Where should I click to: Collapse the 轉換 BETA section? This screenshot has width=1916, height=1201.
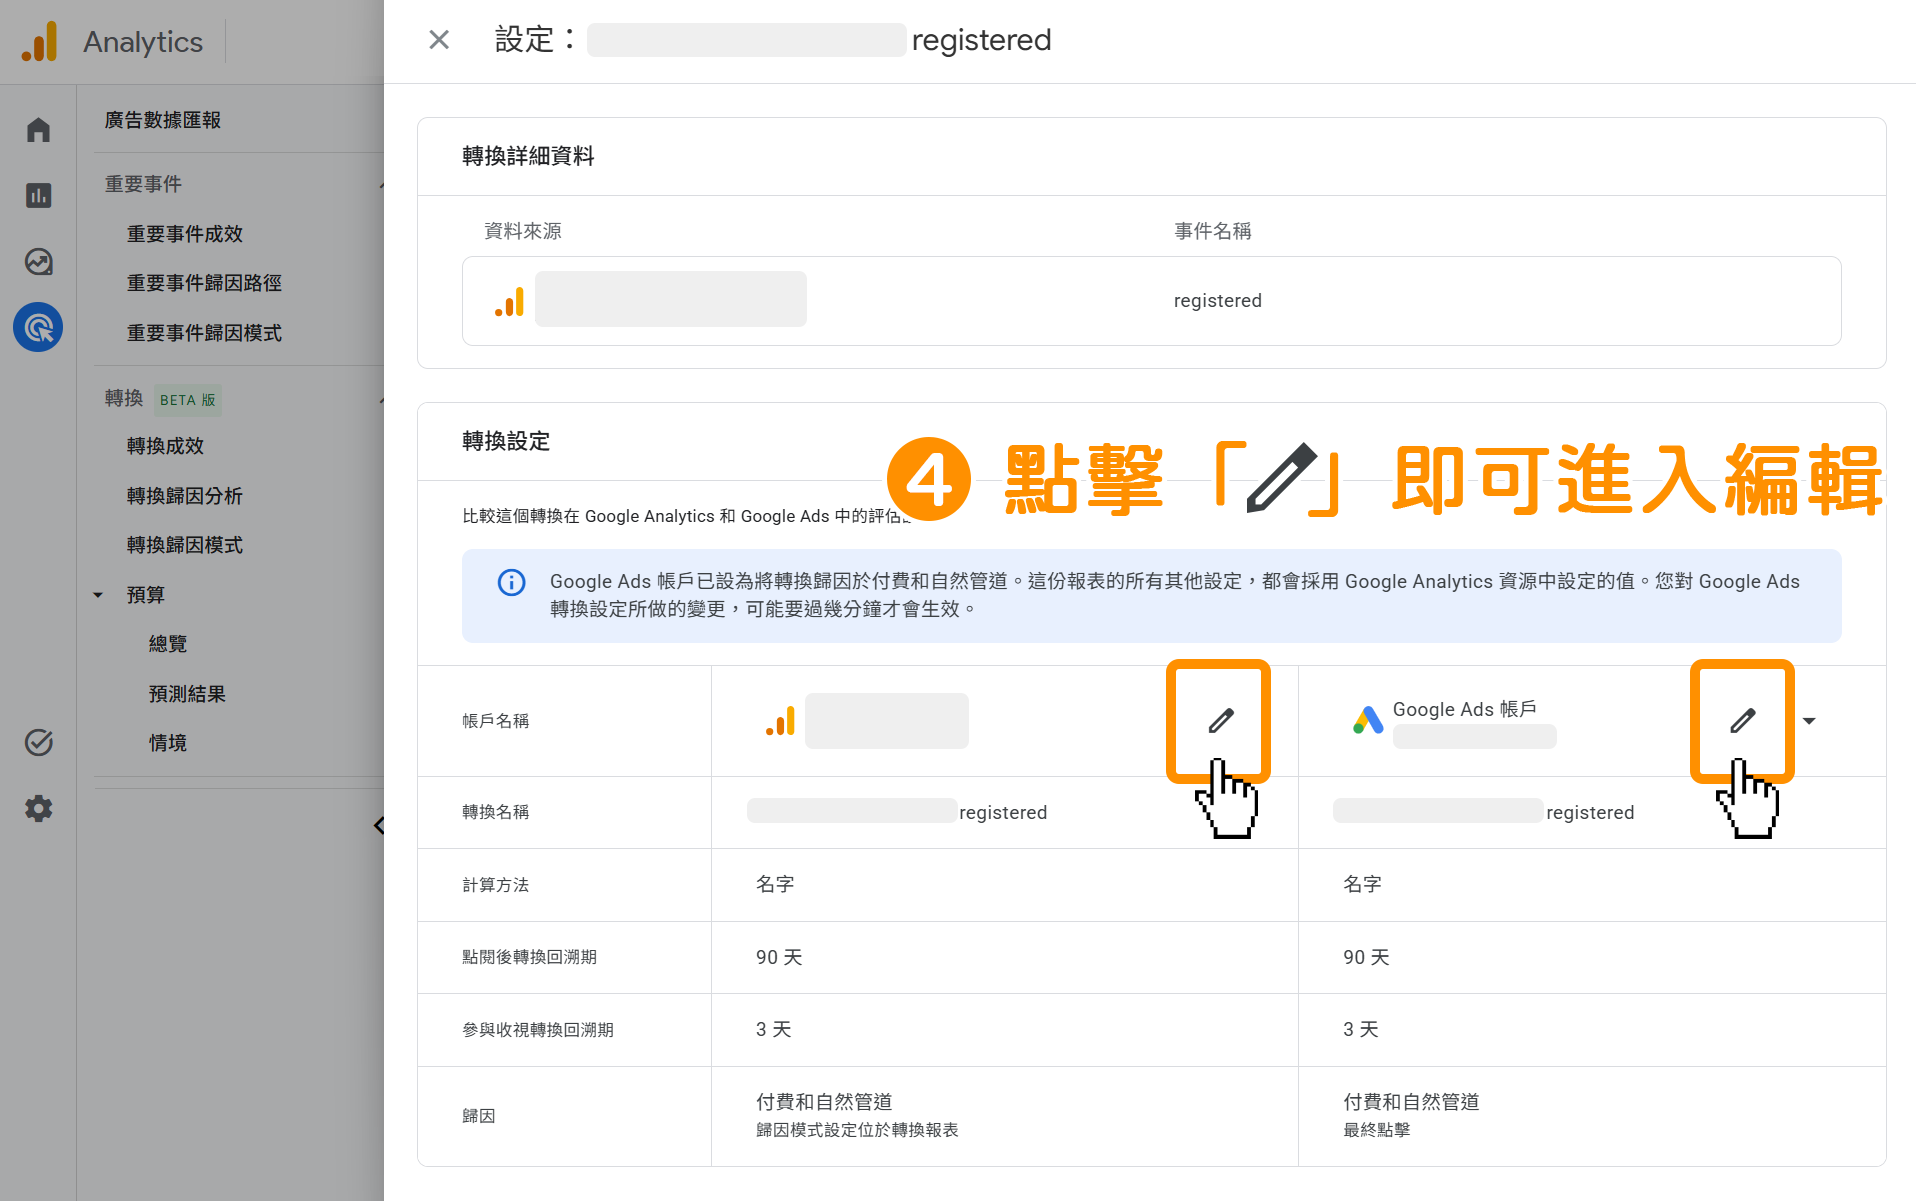[x=381, y=400]
